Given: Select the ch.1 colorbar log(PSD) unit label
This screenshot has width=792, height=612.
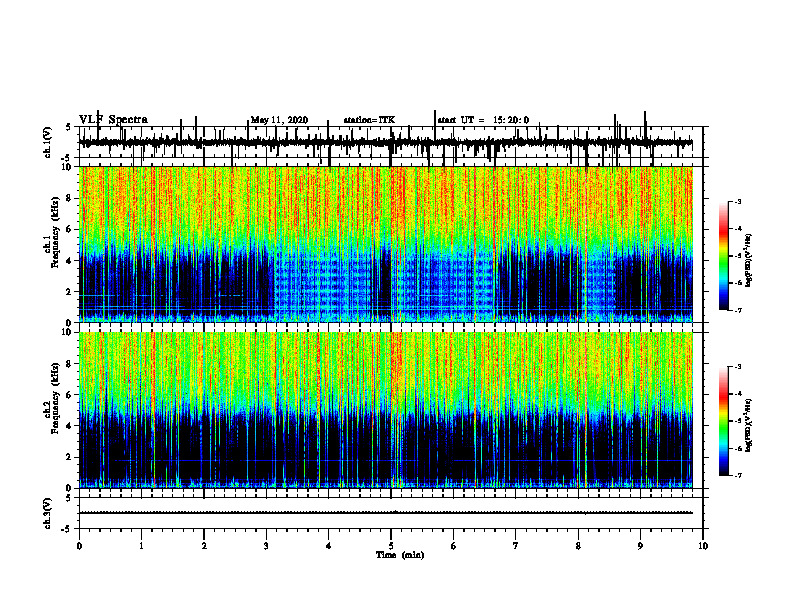Looking at the screenshot, I should tap(749, 261).
